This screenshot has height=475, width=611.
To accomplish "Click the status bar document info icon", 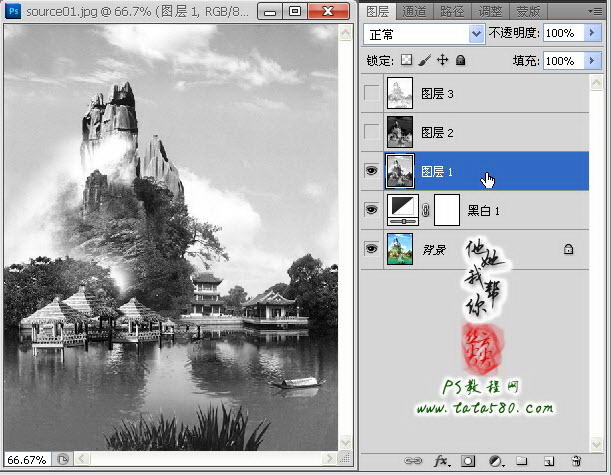I will [62, 459].
